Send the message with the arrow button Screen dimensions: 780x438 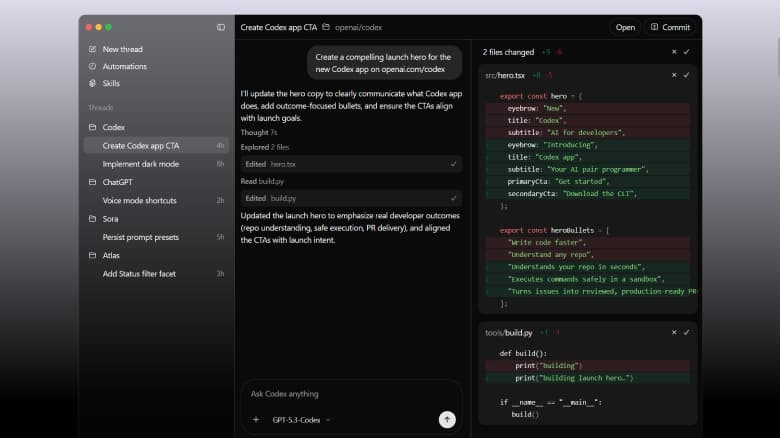447,420
